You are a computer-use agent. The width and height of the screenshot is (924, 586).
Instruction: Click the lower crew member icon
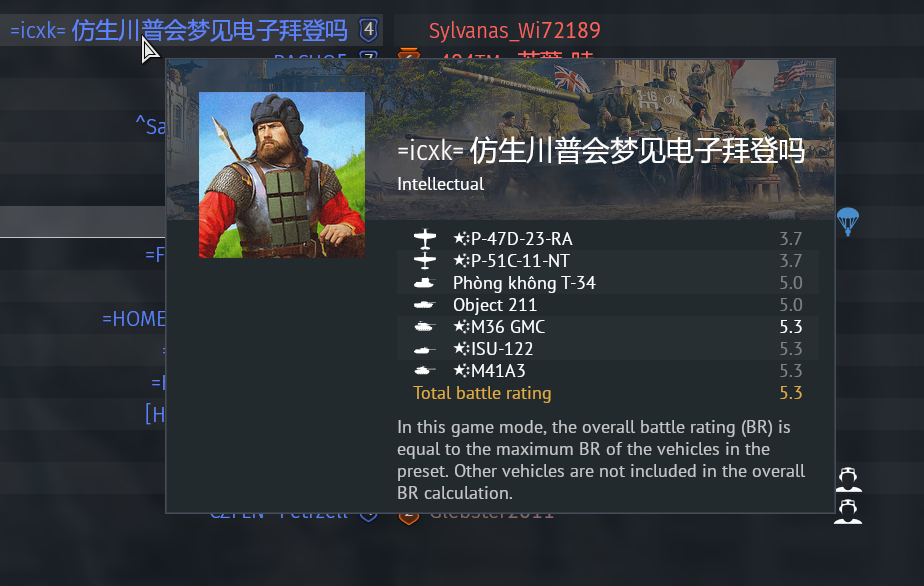pyautogui.click(x=848, y=511)
